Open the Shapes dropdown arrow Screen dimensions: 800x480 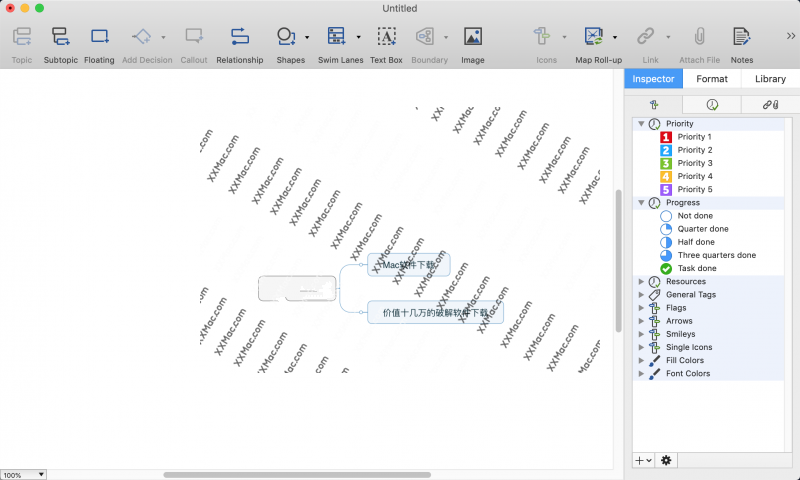(x=307, y=37)
